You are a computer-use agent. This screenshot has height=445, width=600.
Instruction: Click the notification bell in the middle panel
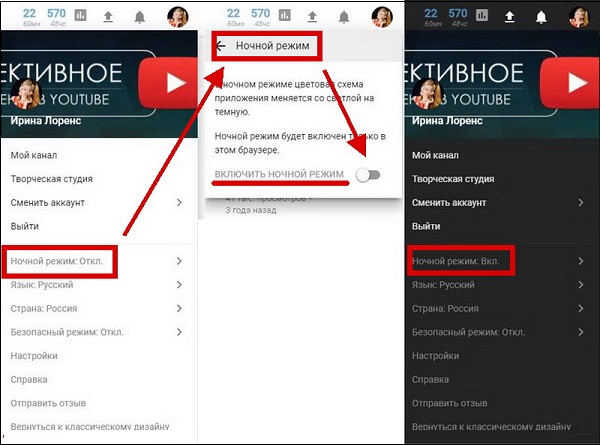click(344, 17)
